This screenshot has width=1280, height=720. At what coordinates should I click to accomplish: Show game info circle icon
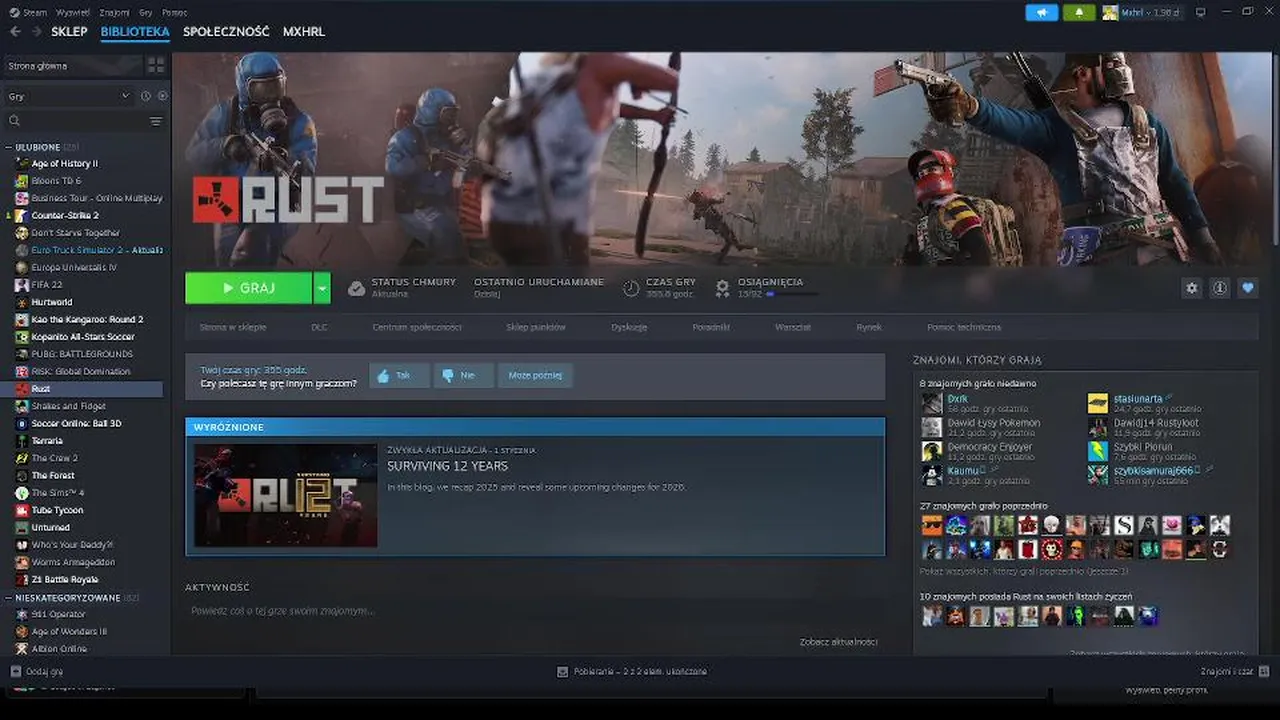click(1219, 288)
